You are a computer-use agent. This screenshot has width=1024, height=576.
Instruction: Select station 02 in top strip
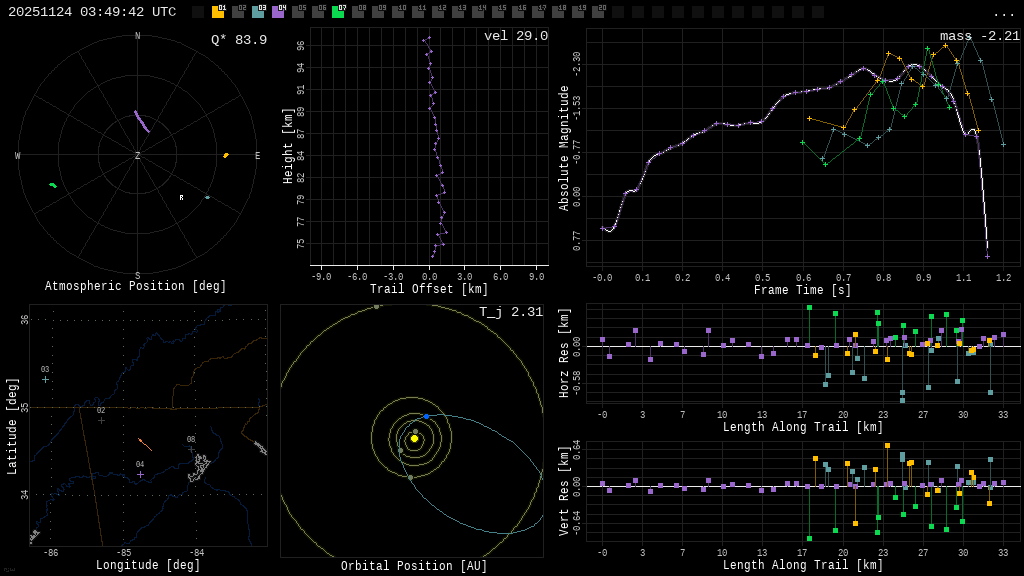click(238, 12)
